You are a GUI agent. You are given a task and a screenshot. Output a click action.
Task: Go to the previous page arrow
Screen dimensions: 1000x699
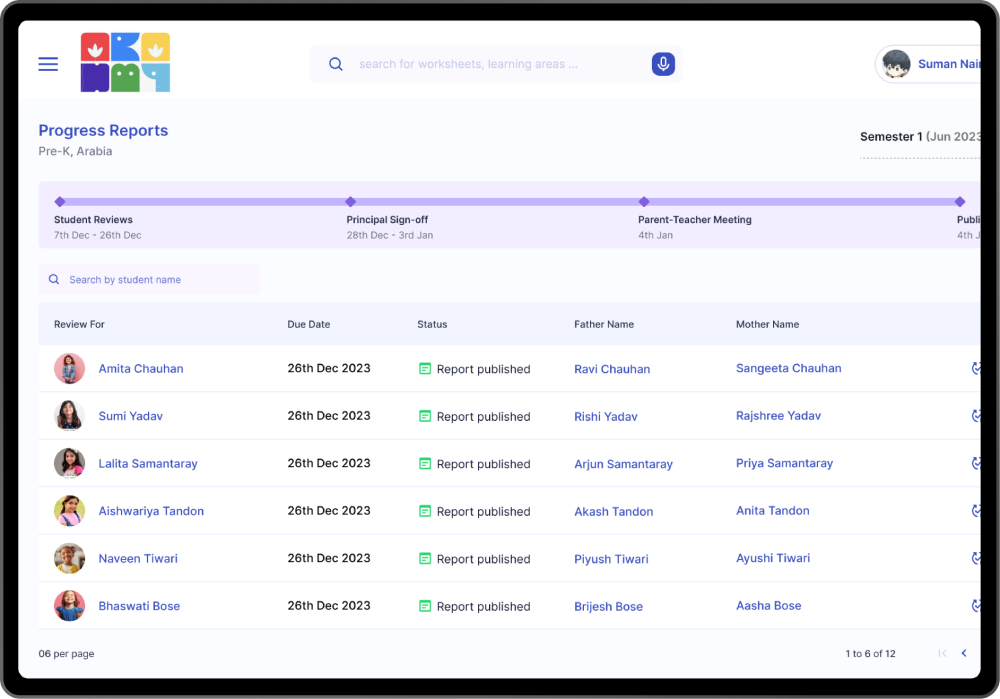pos(964,654)
